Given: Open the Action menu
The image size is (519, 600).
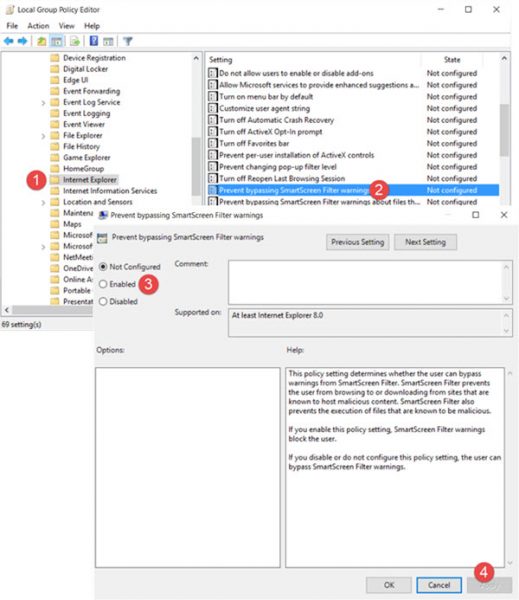Looking at the screenshot, I should click(x=38, y=26).
